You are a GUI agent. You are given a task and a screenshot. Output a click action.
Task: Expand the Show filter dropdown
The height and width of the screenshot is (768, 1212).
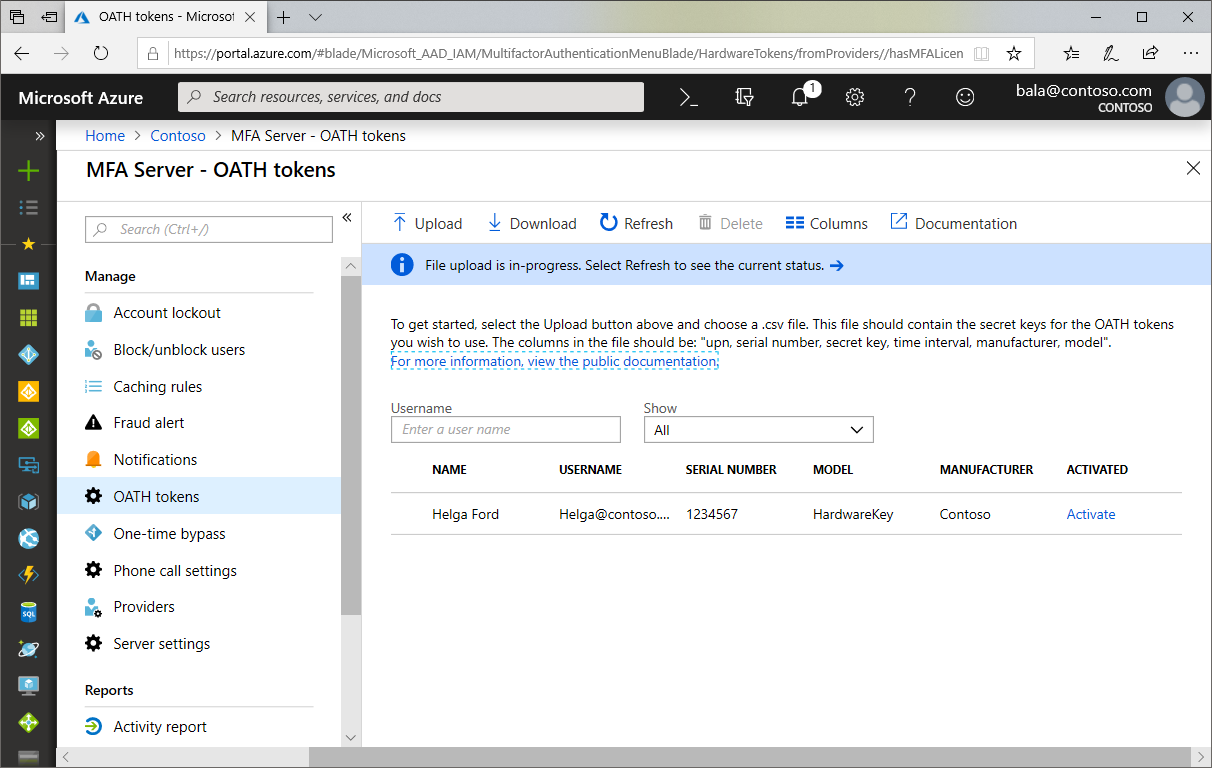tap(758, 430)
